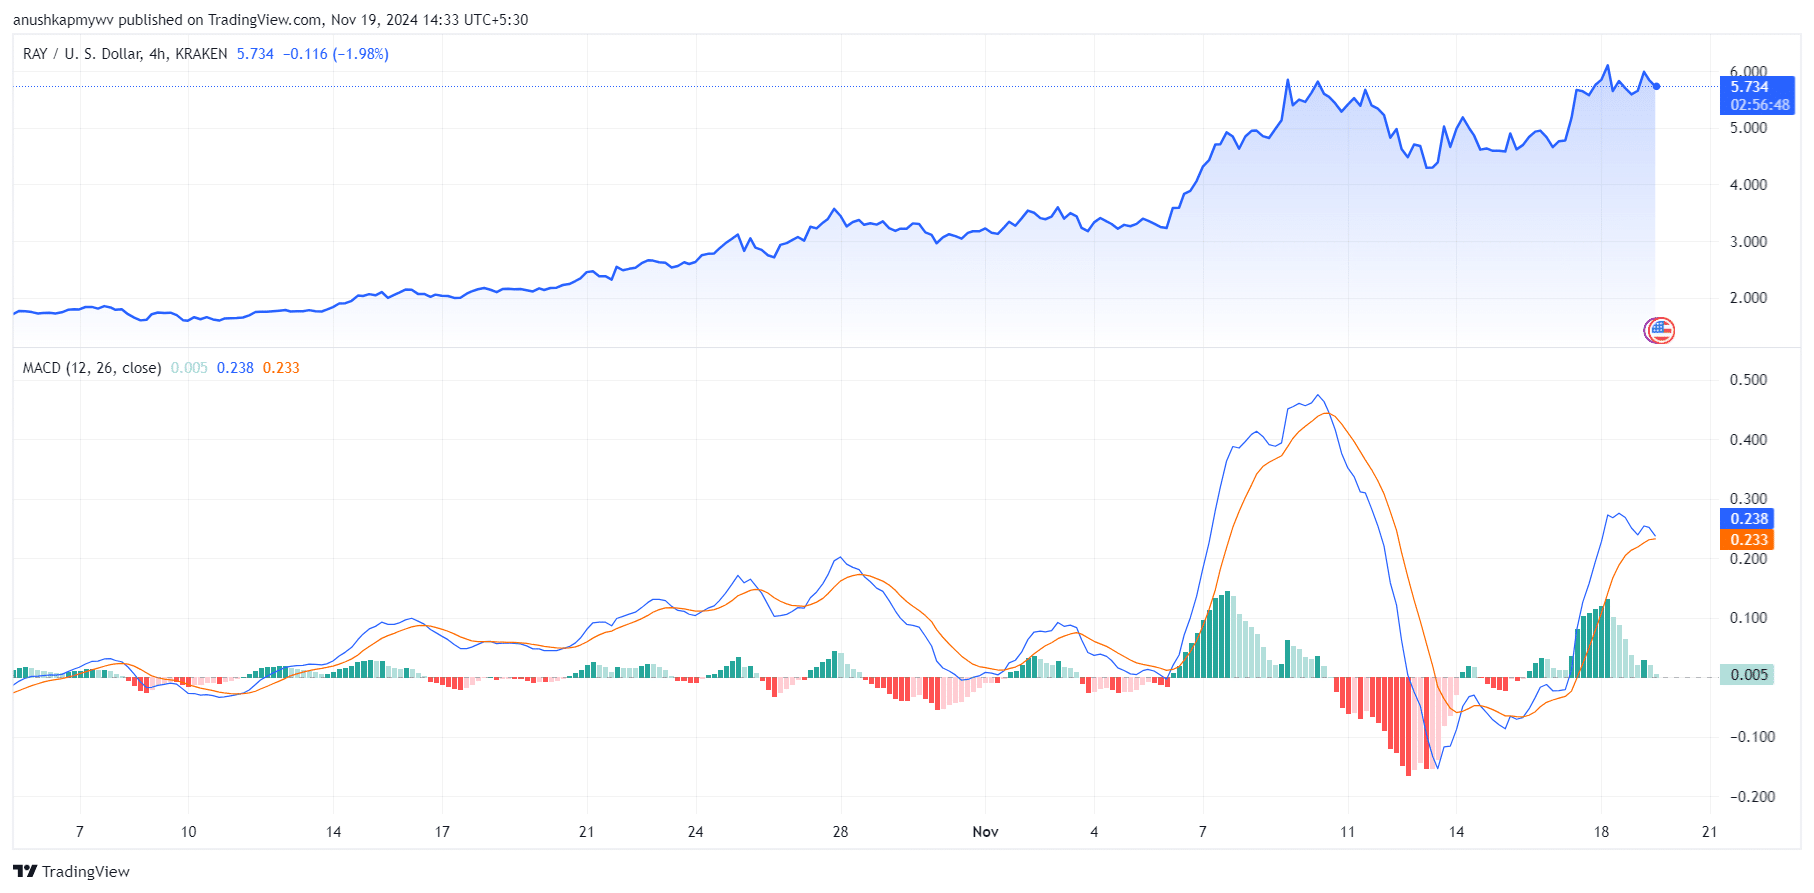Click the 02:56:48 countdown timer label
The height and width of the screenshot is (893, 1814).
[x=1760, y=105]
